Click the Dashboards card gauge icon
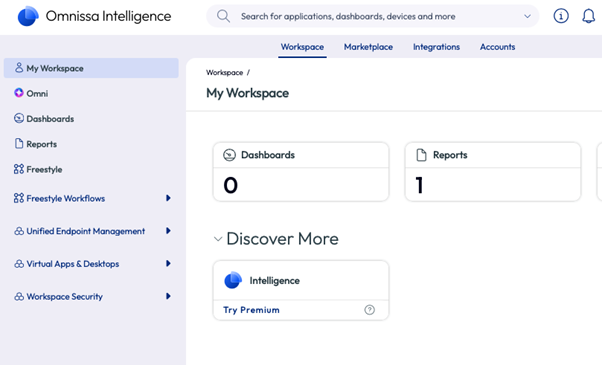This screenshot has width=602, height=365. click(229, 155)
